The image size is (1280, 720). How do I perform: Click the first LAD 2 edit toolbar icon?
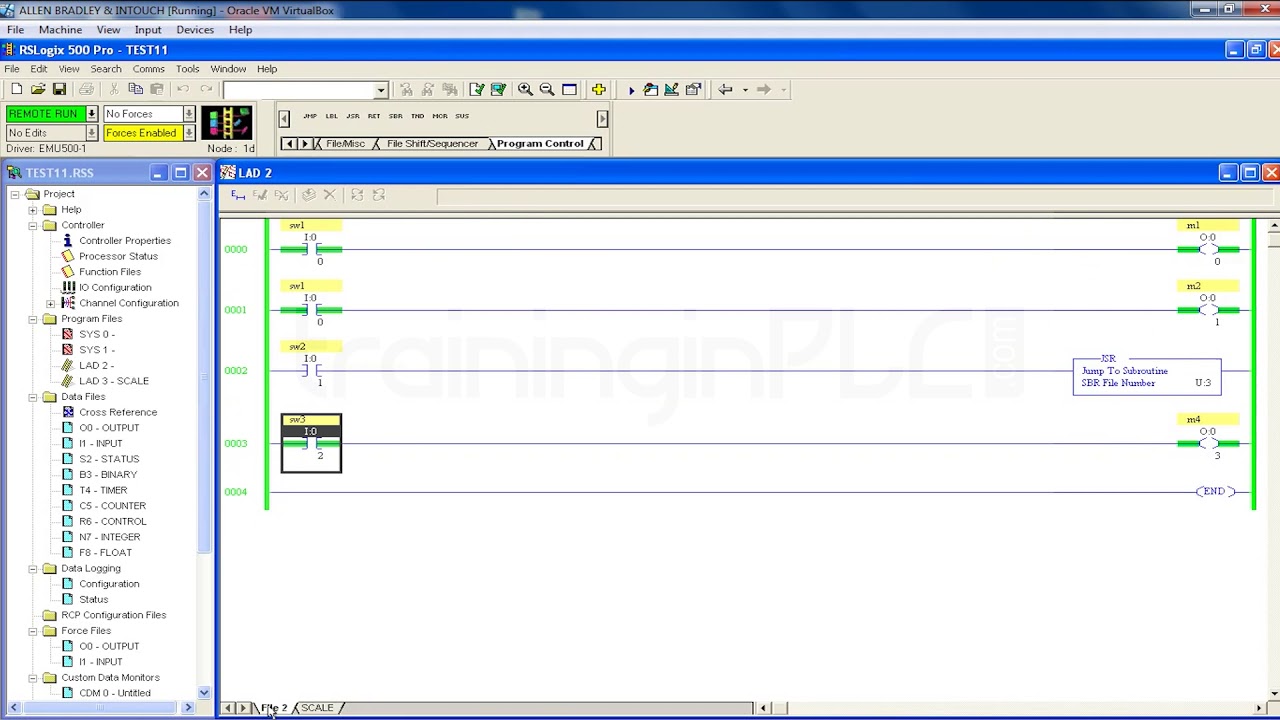238,196
